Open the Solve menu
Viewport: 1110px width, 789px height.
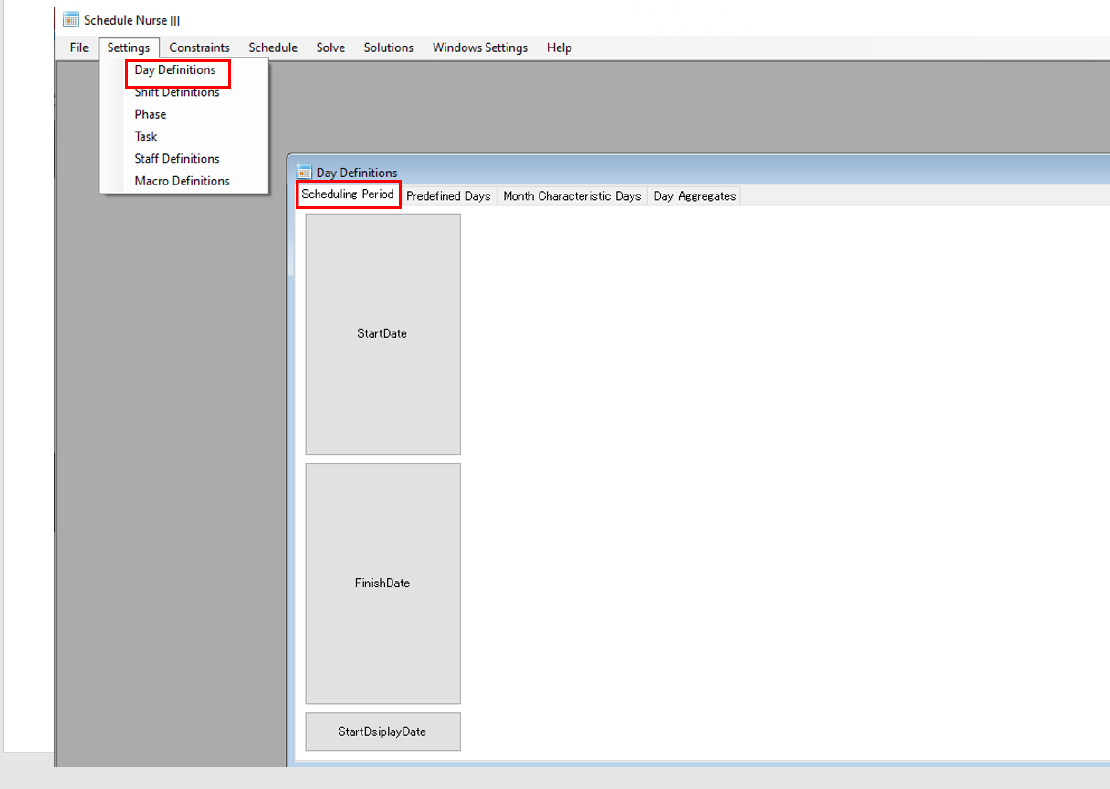(x=331, y=47)
